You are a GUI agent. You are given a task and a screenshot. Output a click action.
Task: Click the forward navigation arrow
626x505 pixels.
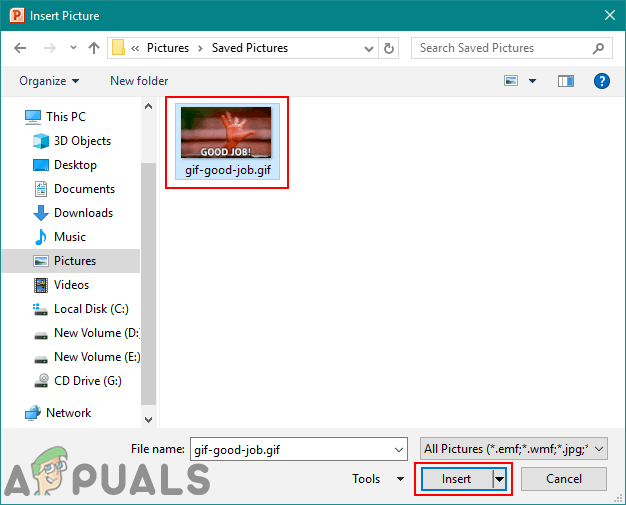(x=50, y=48)
